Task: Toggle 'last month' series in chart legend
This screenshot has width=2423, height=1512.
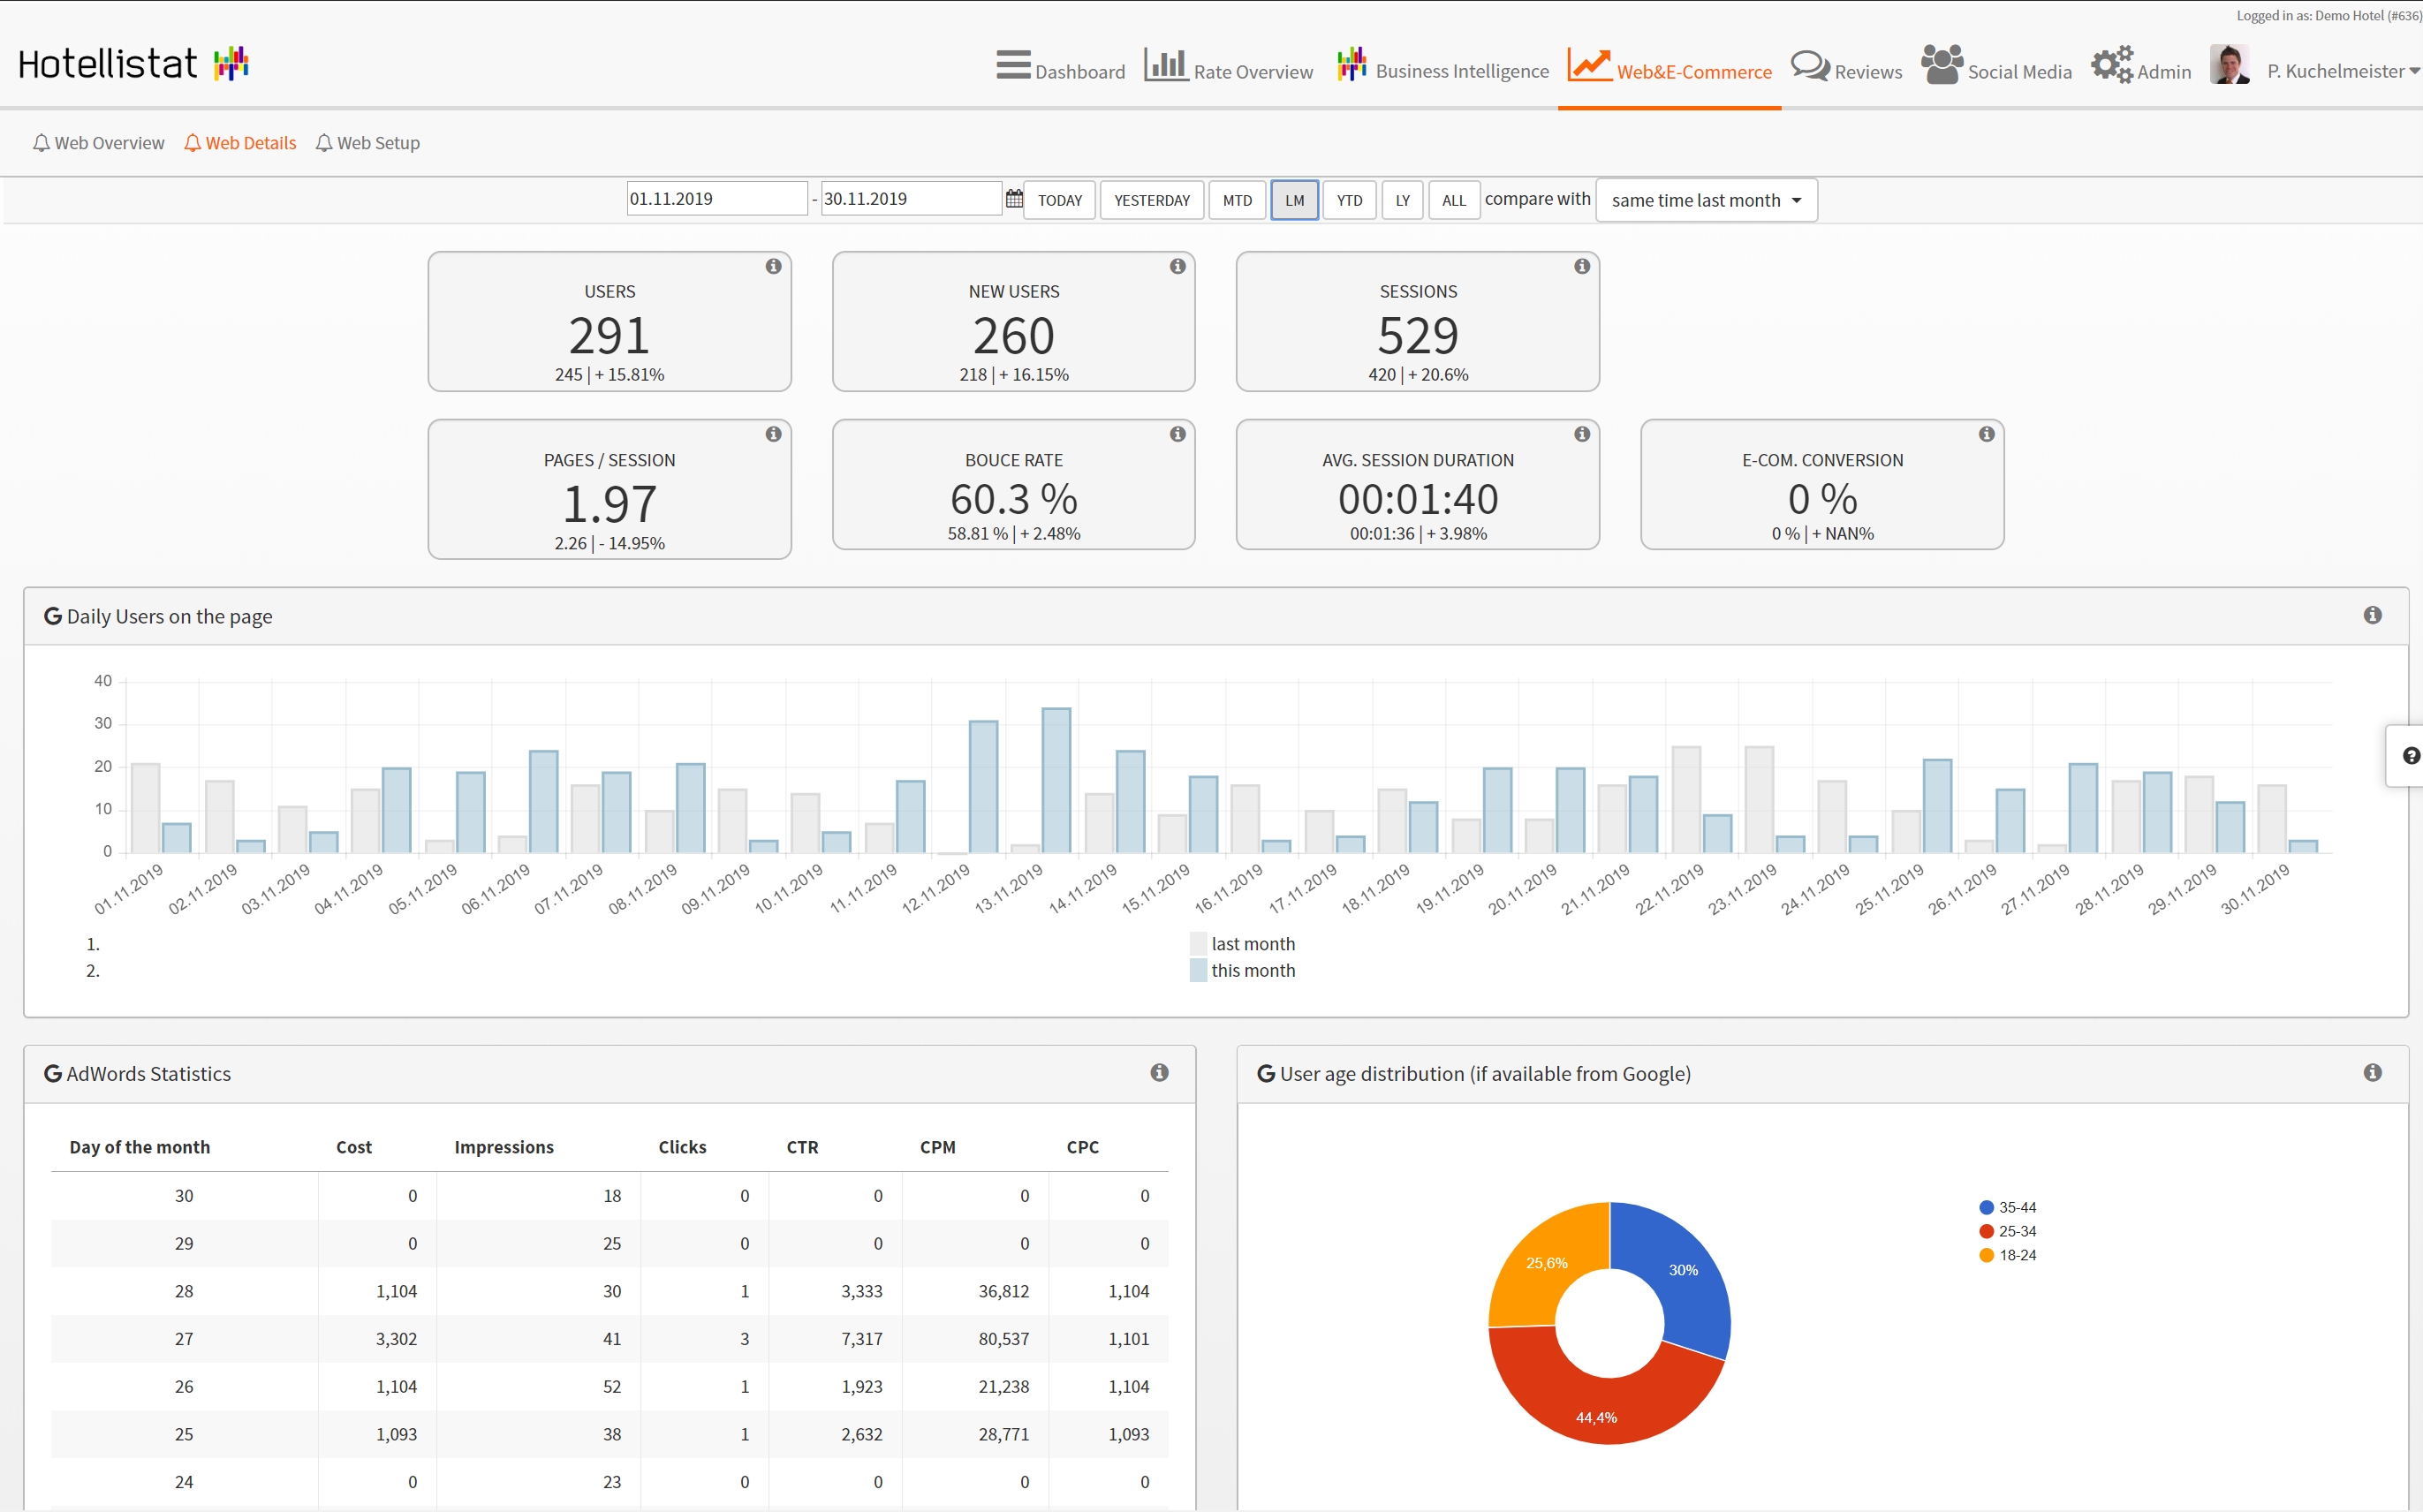Action: coord(1251,944)
